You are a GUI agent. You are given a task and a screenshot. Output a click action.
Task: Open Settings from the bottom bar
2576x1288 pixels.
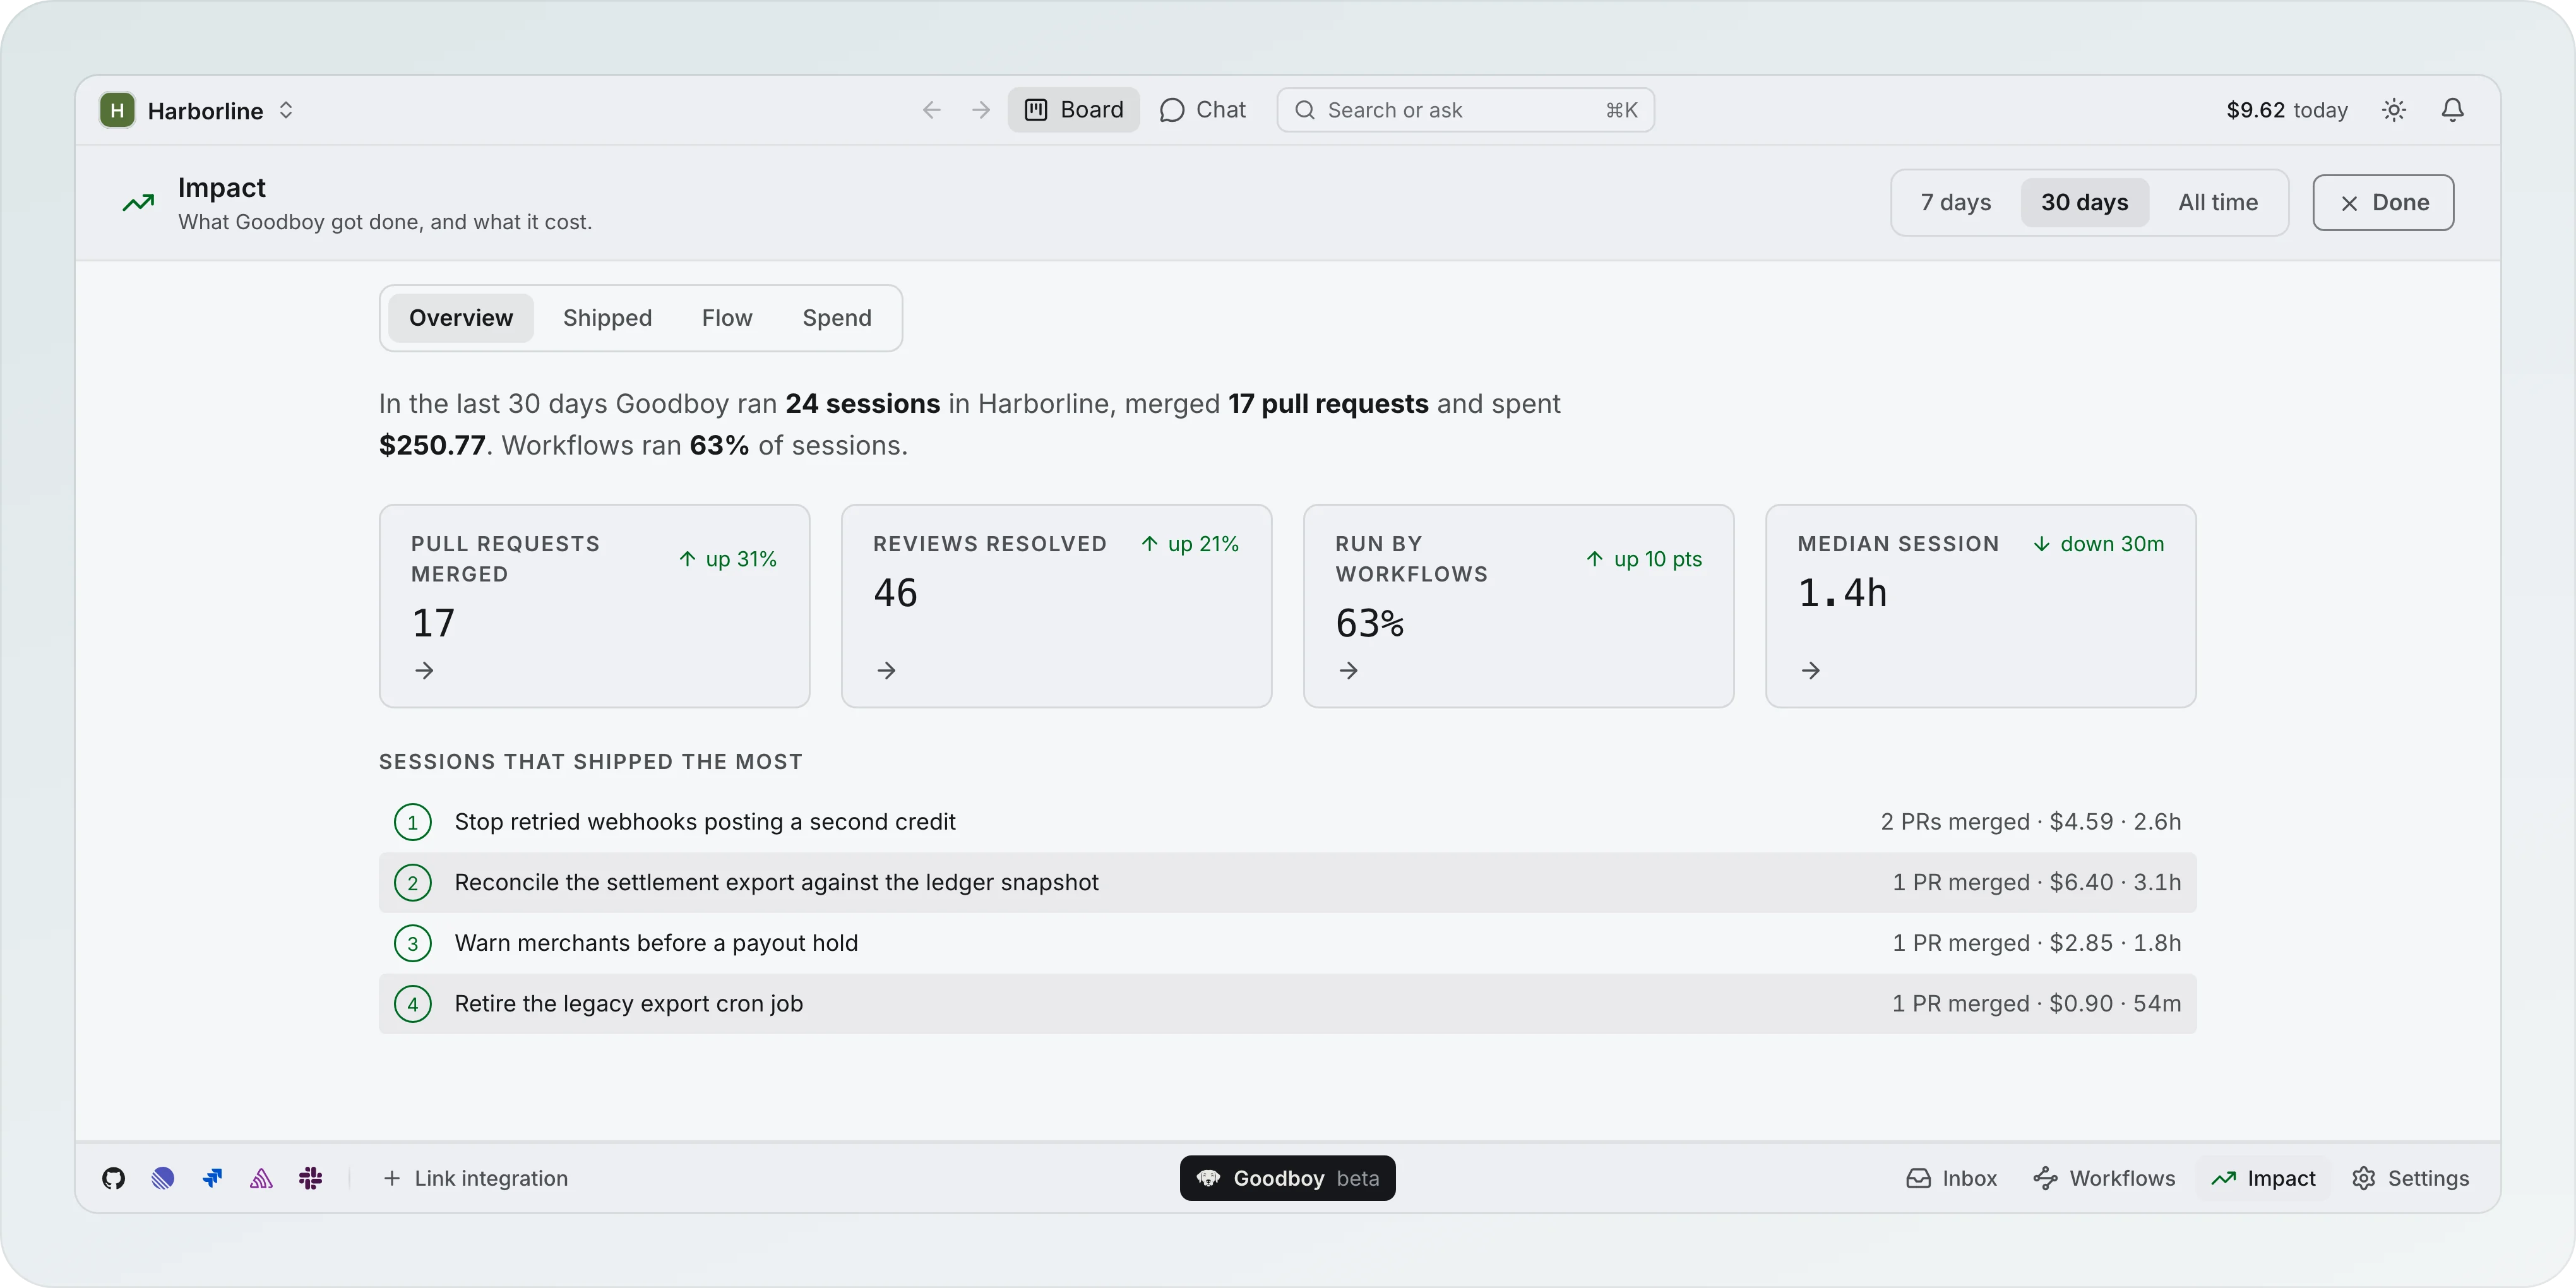click(2410, 1178)
